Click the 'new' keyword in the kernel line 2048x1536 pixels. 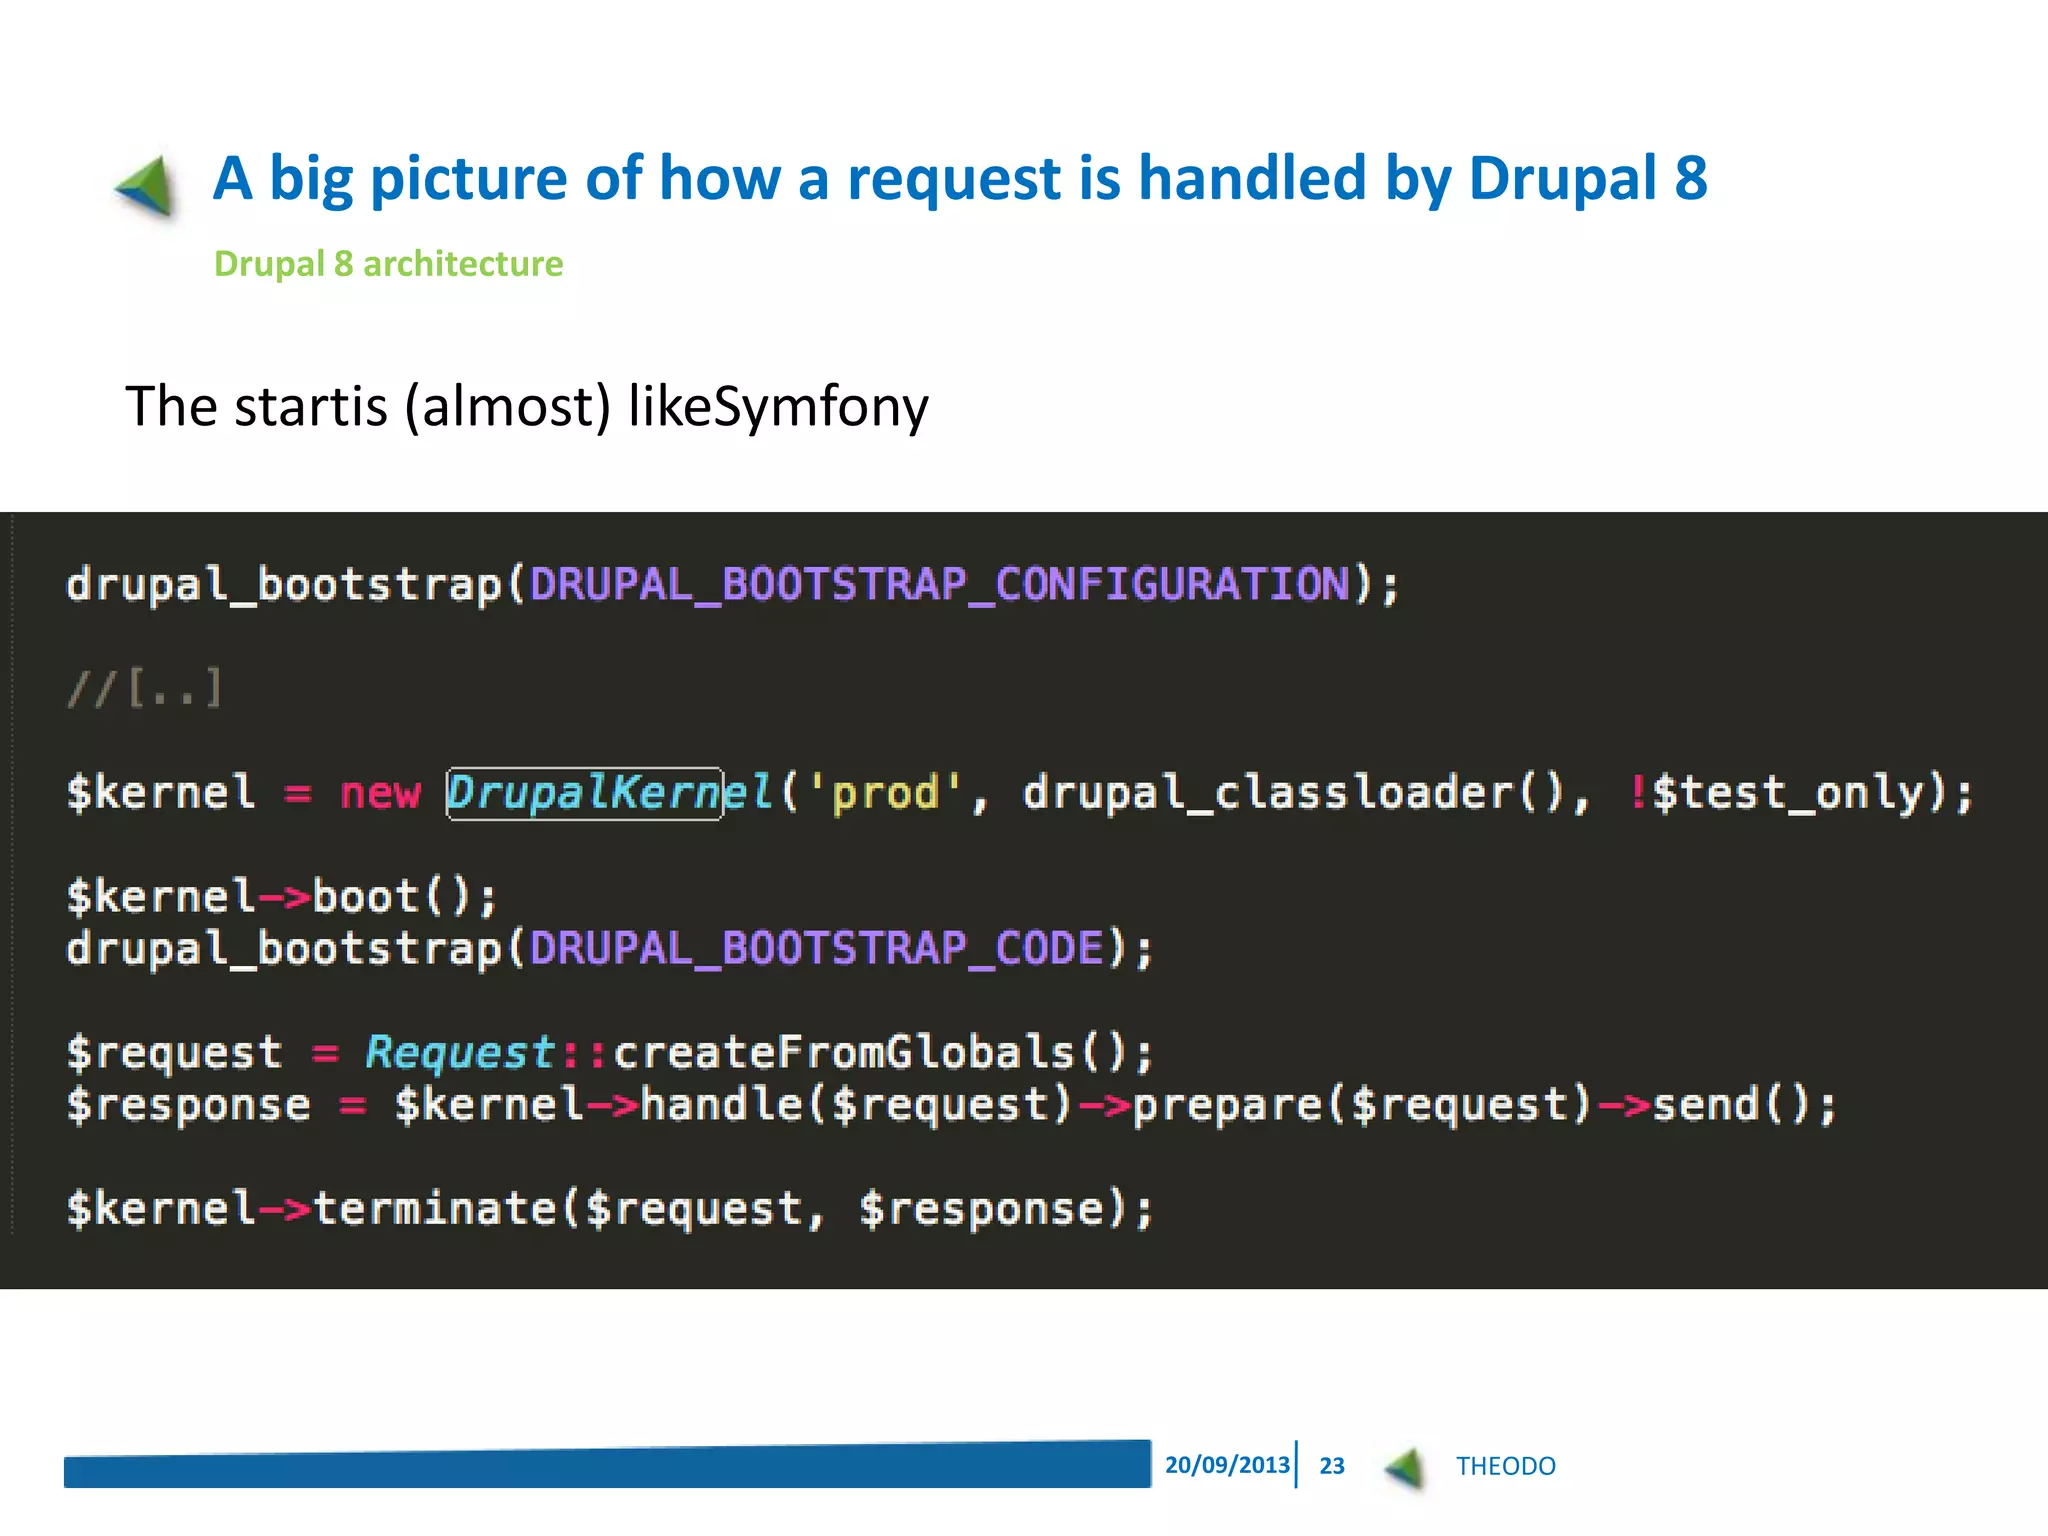coord(381,793)
